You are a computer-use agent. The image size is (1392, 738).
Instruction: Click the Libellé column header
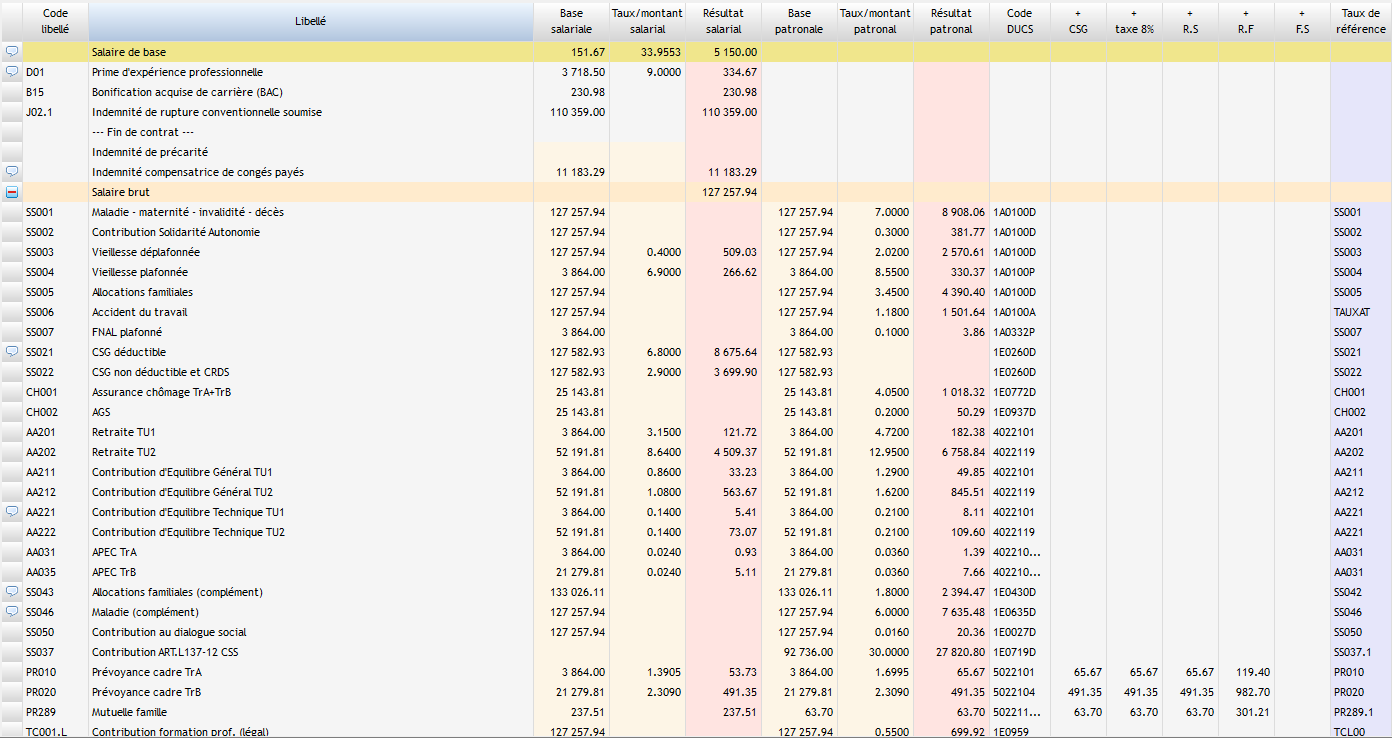(311, 21)
